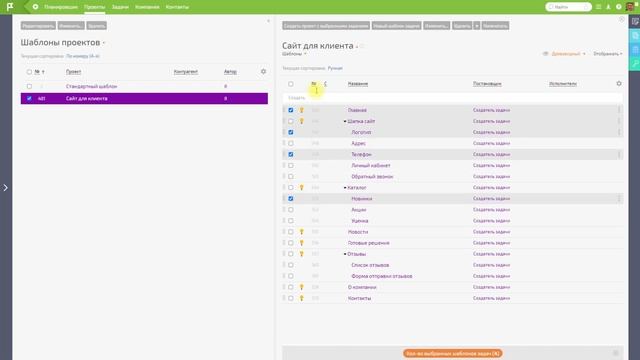This screenshot has height=360, width=640.
Task: Sort tasks by the Название column header
Action: pyautogui.click(x=358, y=84)
